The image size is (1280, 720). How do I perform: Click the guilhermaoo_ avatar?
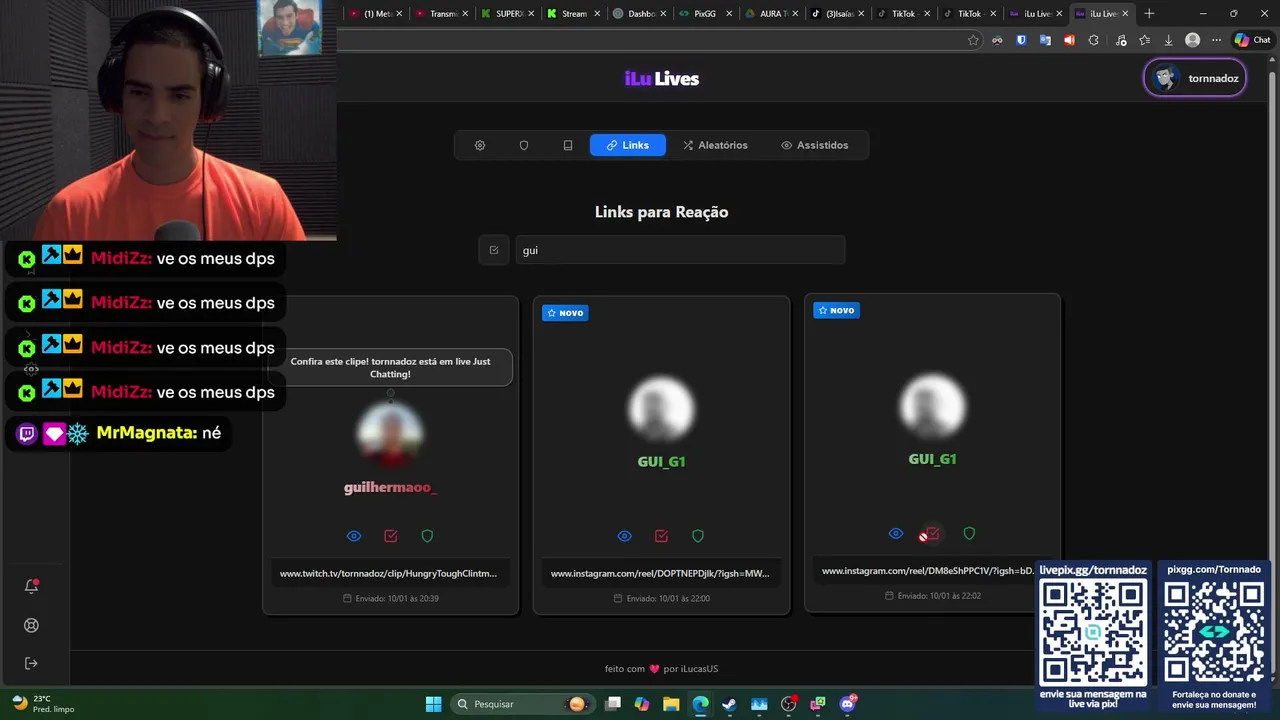[x=390, y=435]
